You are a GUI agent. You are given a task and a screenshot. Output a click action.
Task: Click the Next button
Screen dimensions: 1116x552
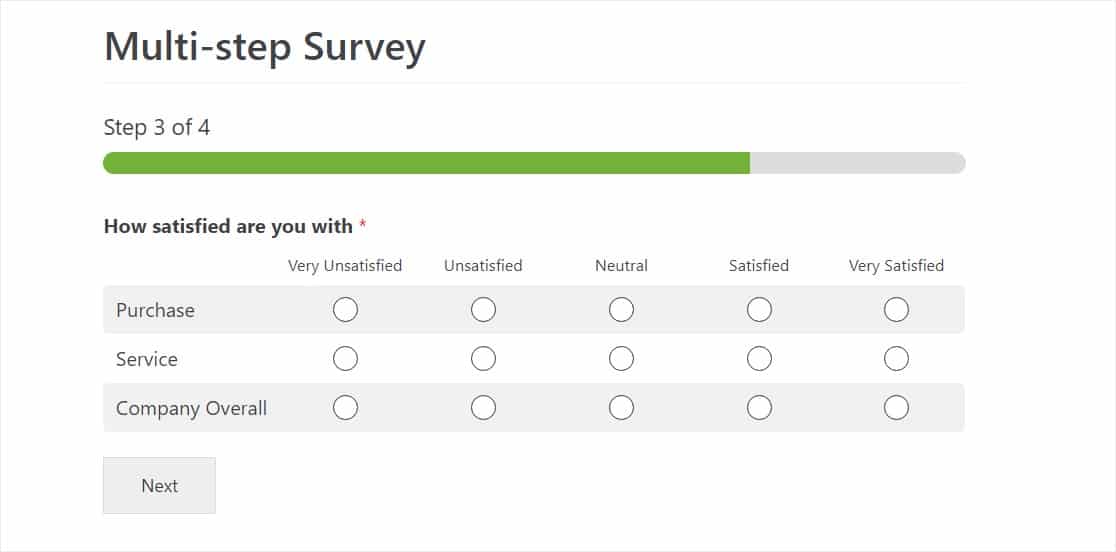pyautogui.click(x=159, y=486)
